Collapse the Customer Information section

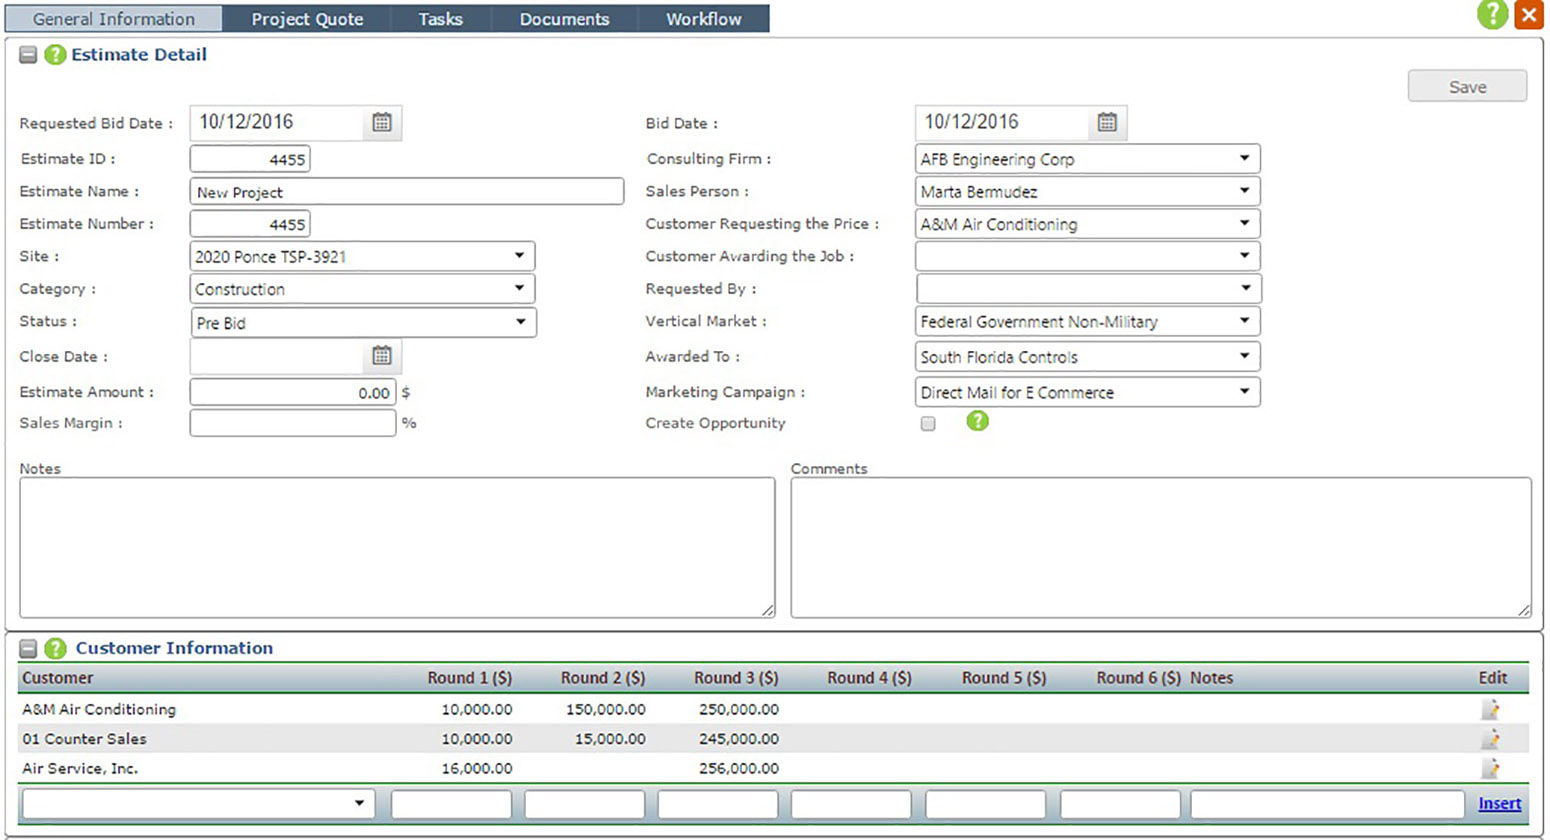click(x=28, y=648)
